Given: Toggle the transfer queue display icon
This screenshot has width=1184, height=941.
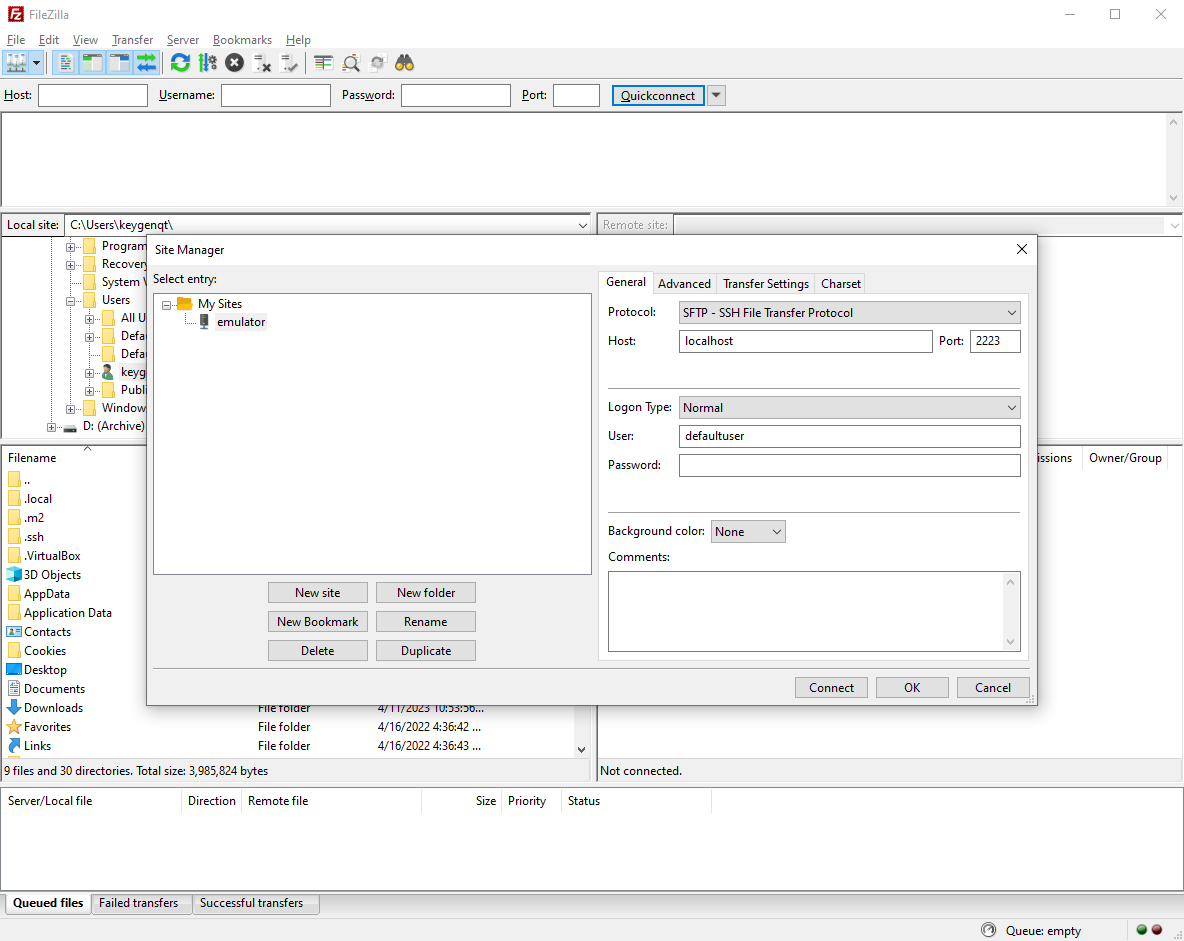Looking at the screenshot, I should [146, 63].
